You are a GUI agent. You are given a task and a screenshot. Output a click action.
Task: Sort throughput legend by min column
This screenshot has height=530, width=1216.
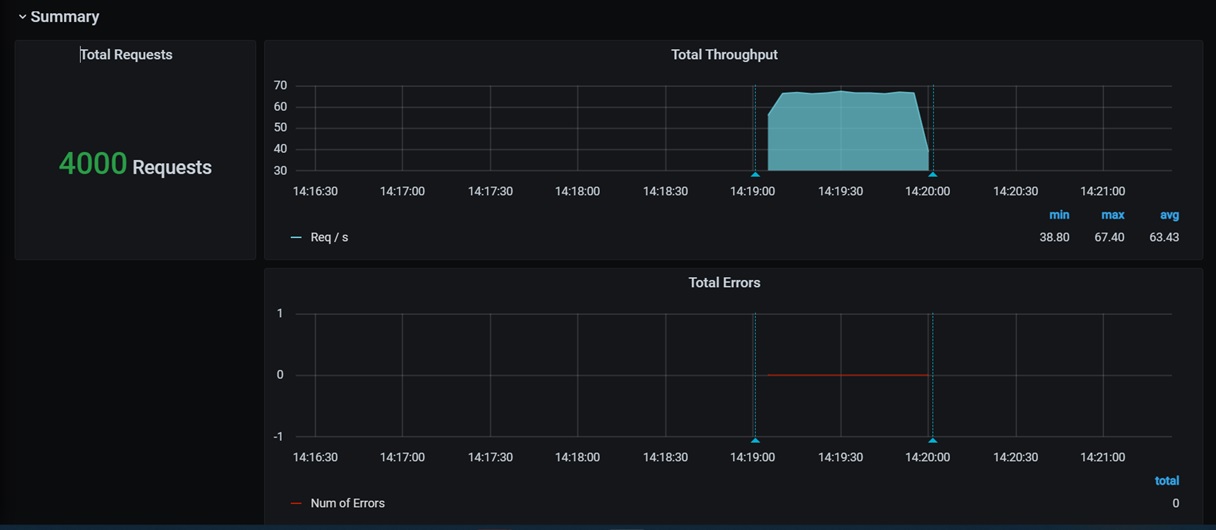click(x=1059, y=215)
